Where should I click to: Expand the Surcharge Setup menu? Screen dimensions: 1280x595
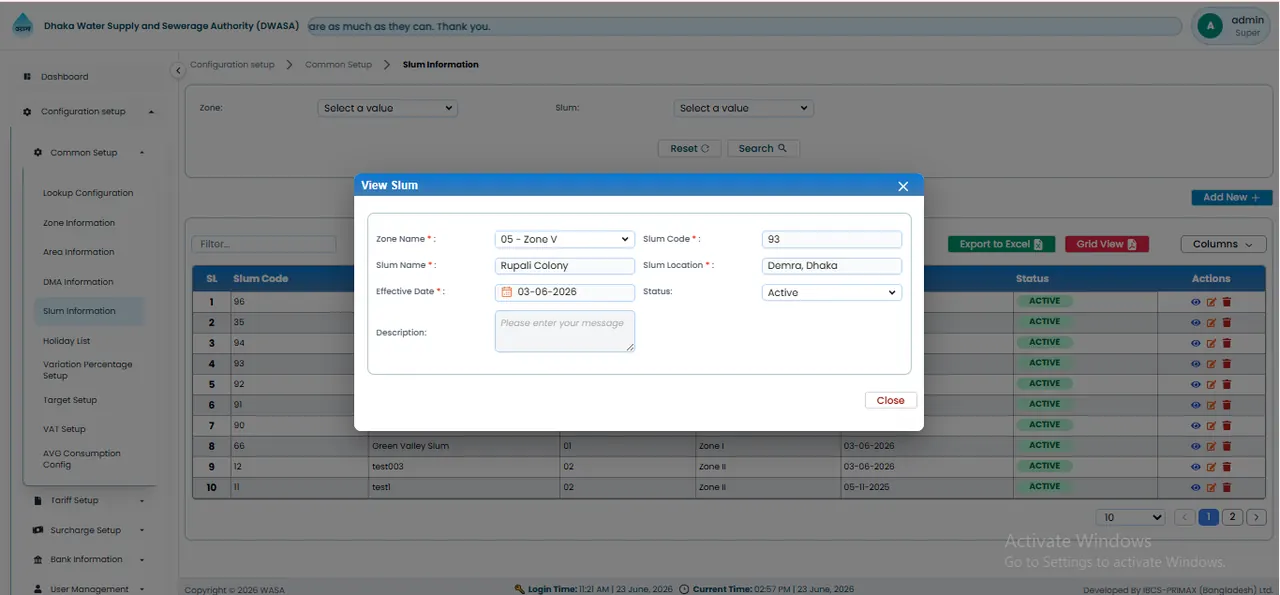click(x=89, y=530)
